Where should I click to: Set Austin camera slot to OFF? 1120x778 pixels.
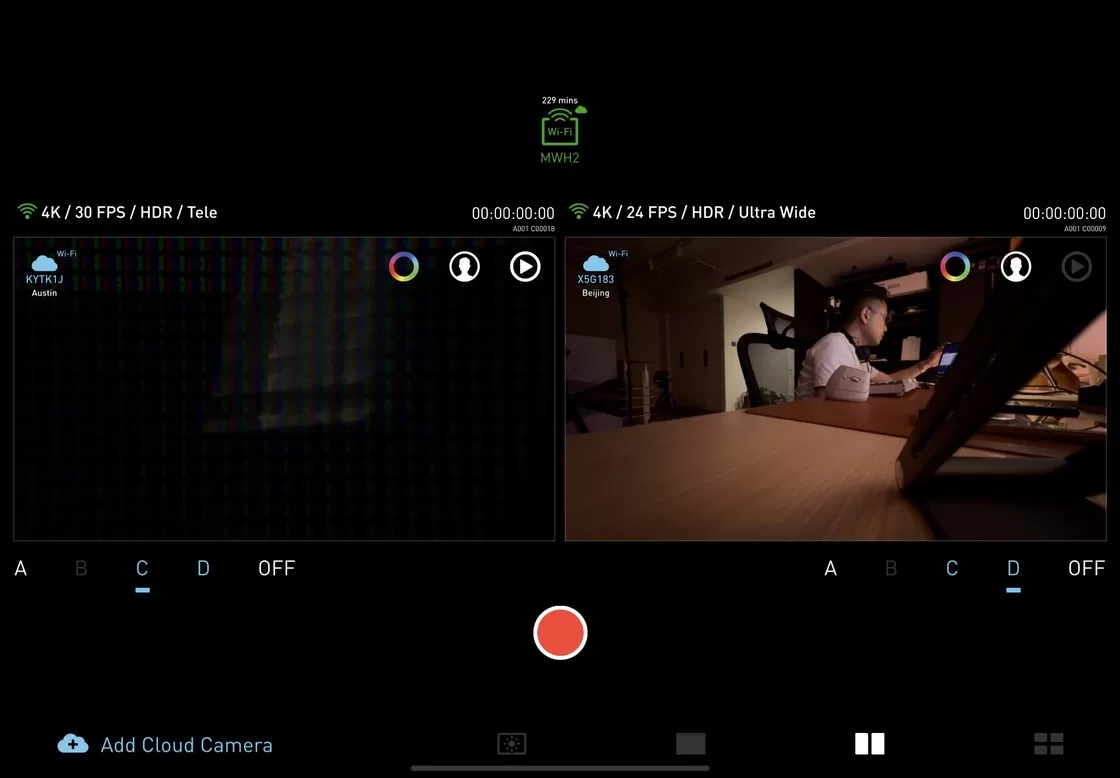tap(276, 569)
